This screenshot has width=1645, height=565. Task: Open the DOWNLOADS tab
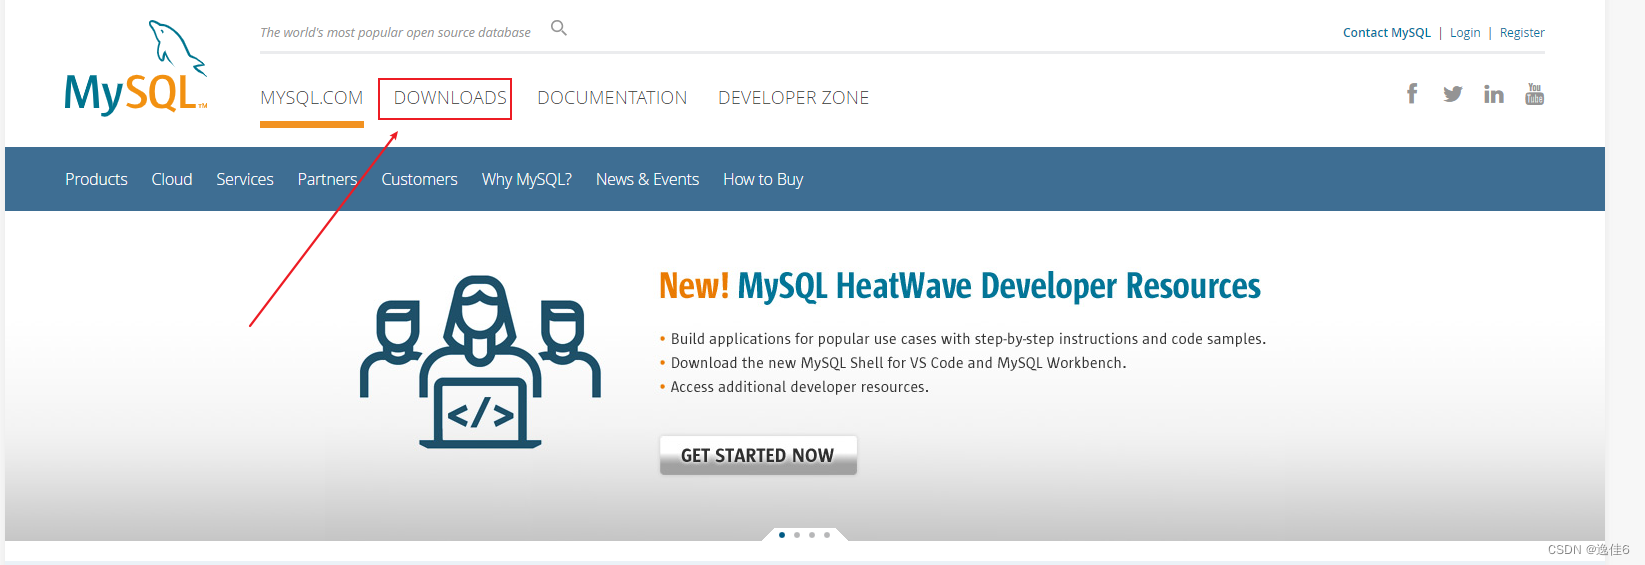pos(450,98)
